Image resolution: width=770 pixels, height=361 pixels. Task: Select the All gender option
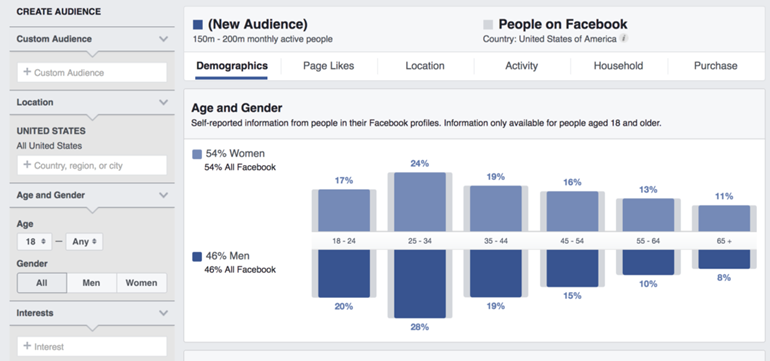tap(42, 283)
